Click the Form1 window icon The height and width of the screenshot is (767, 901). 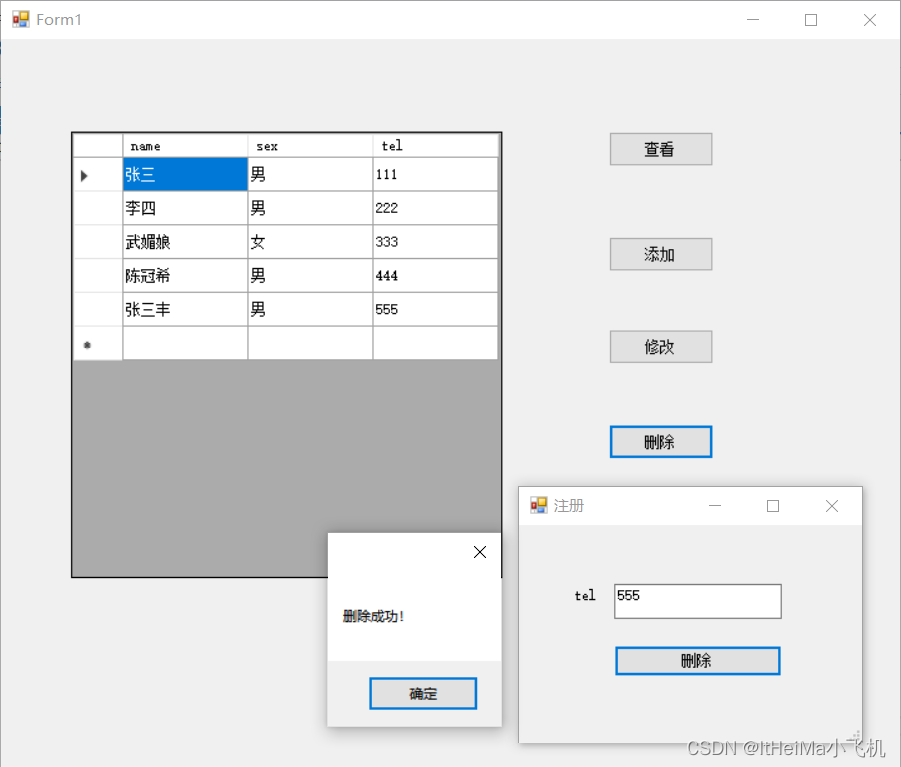click(21, 20)
